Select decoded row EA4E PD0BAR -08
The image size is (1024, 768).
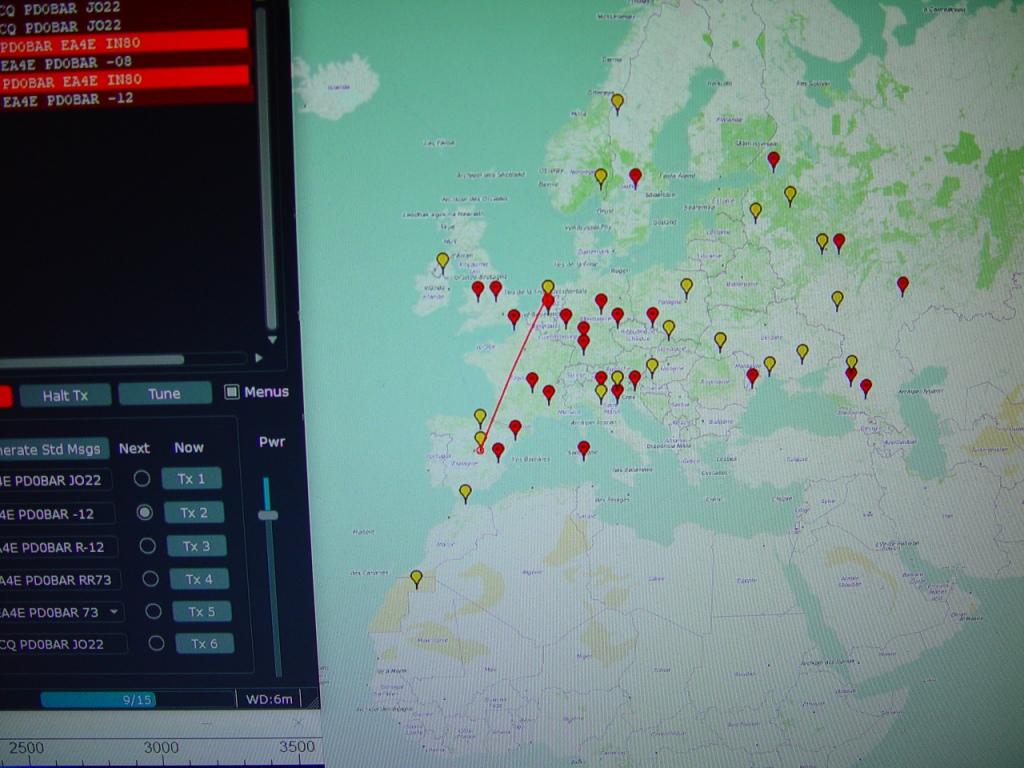point(124,63)
